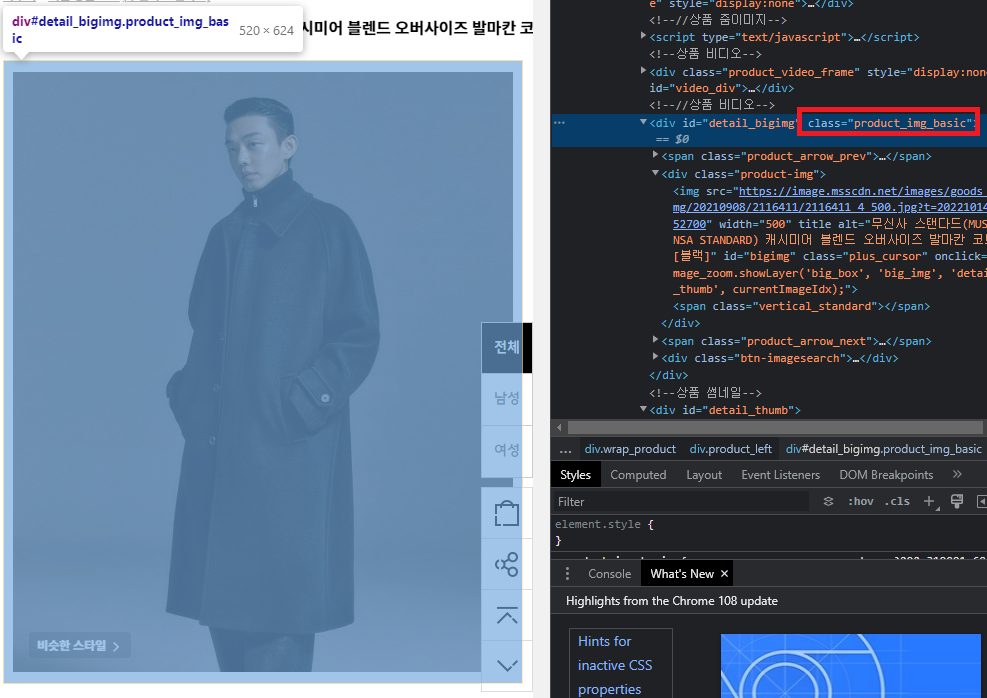Open the drawer three-dot menu beside Console
This screenshot has width=987, height=698.
pyautogui.click(x=567, y=573)
